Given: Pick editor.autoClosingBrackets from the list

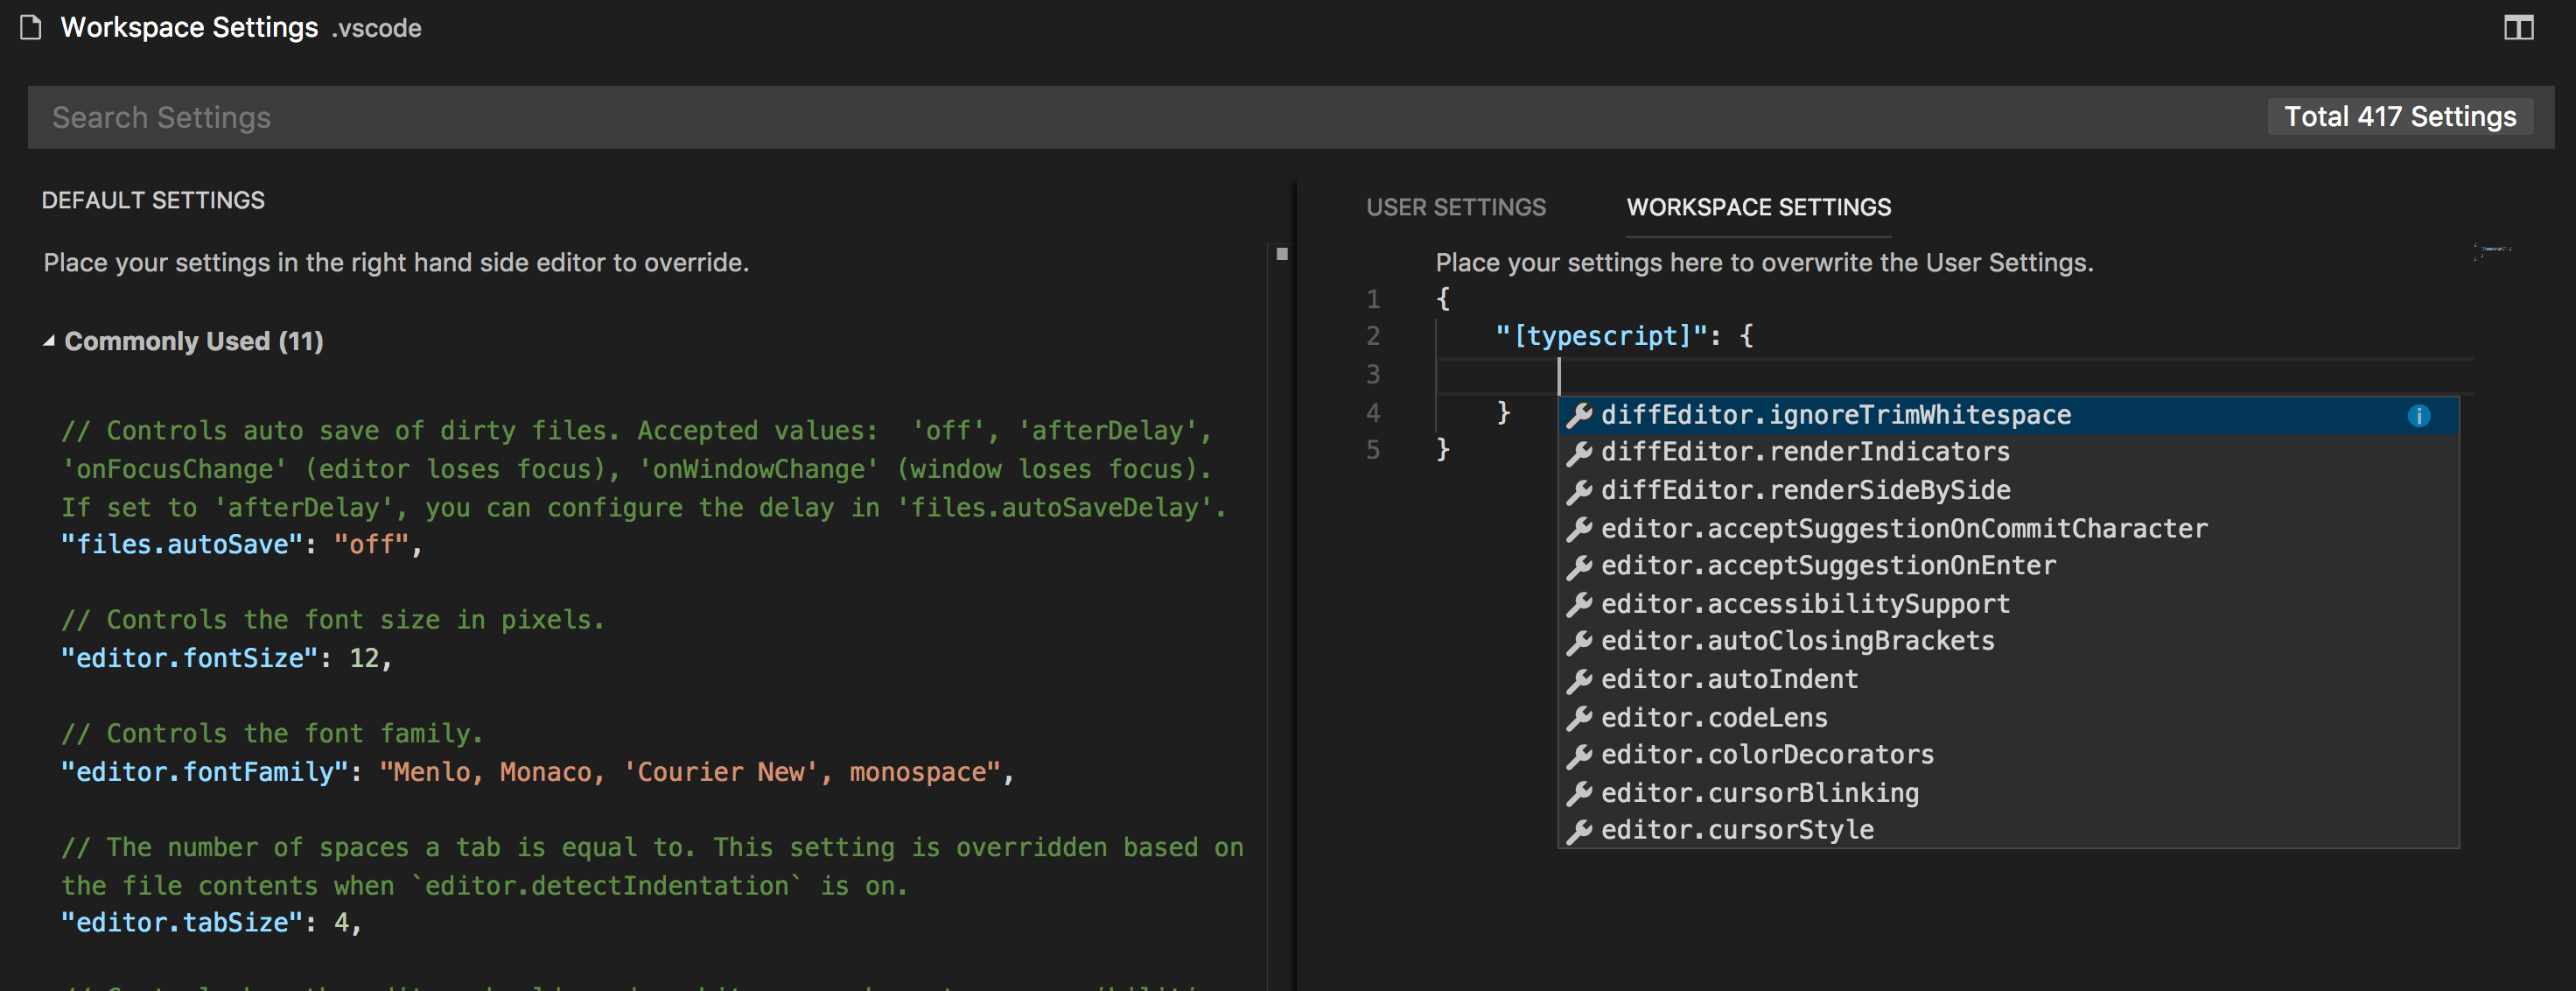Looking at the screenshot, I should coord(1797,641).
